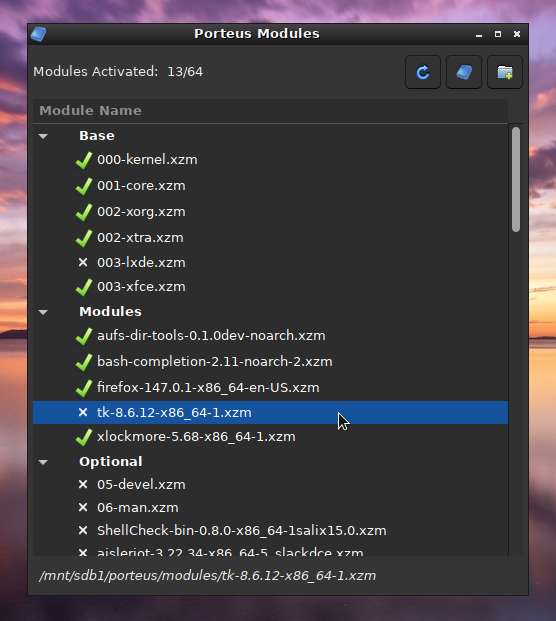Click the X mark beside ShellCheck-bin module
Image resolution: width=556 pixels, height=621 pixels.
83,530
